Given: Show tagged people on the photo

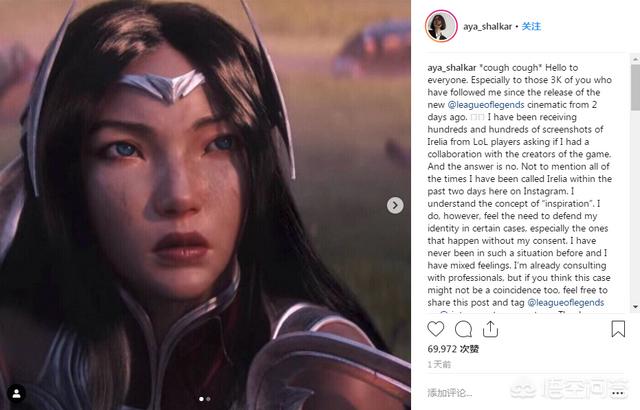Looking at the screenshot, I should tap(17, 394).
